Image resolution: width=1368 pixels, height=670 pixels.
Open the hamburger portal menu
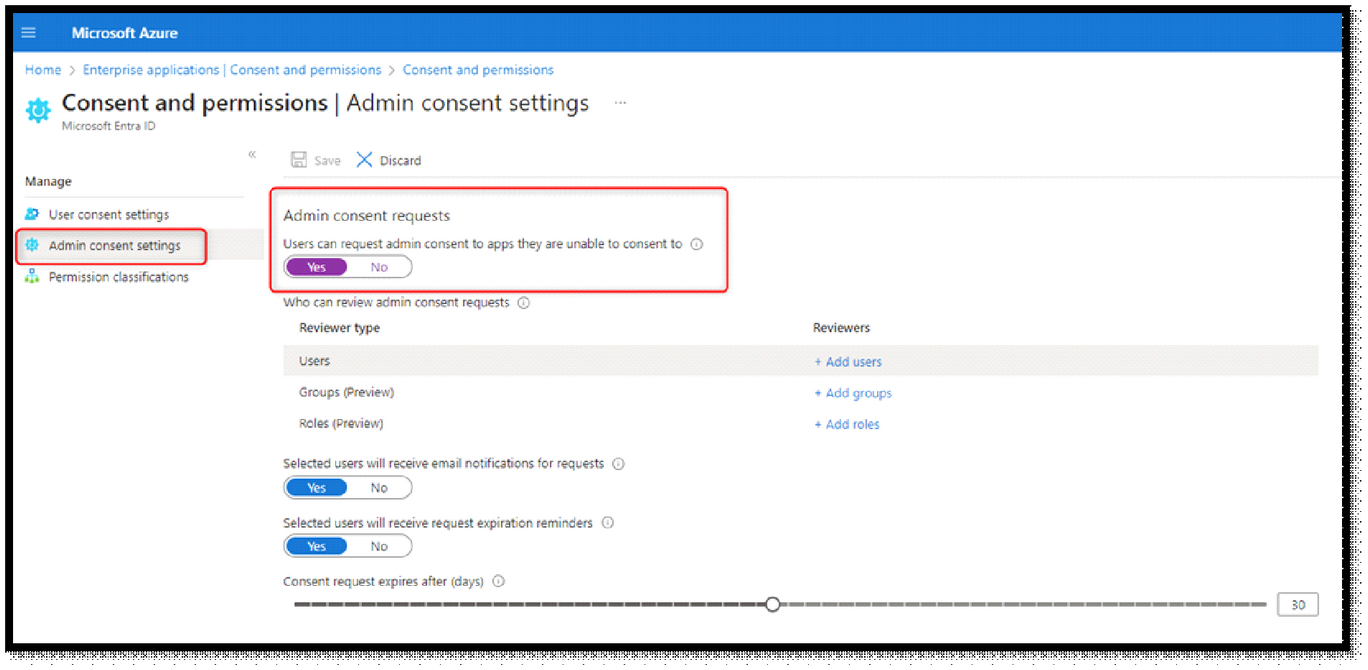pos(28,33)
